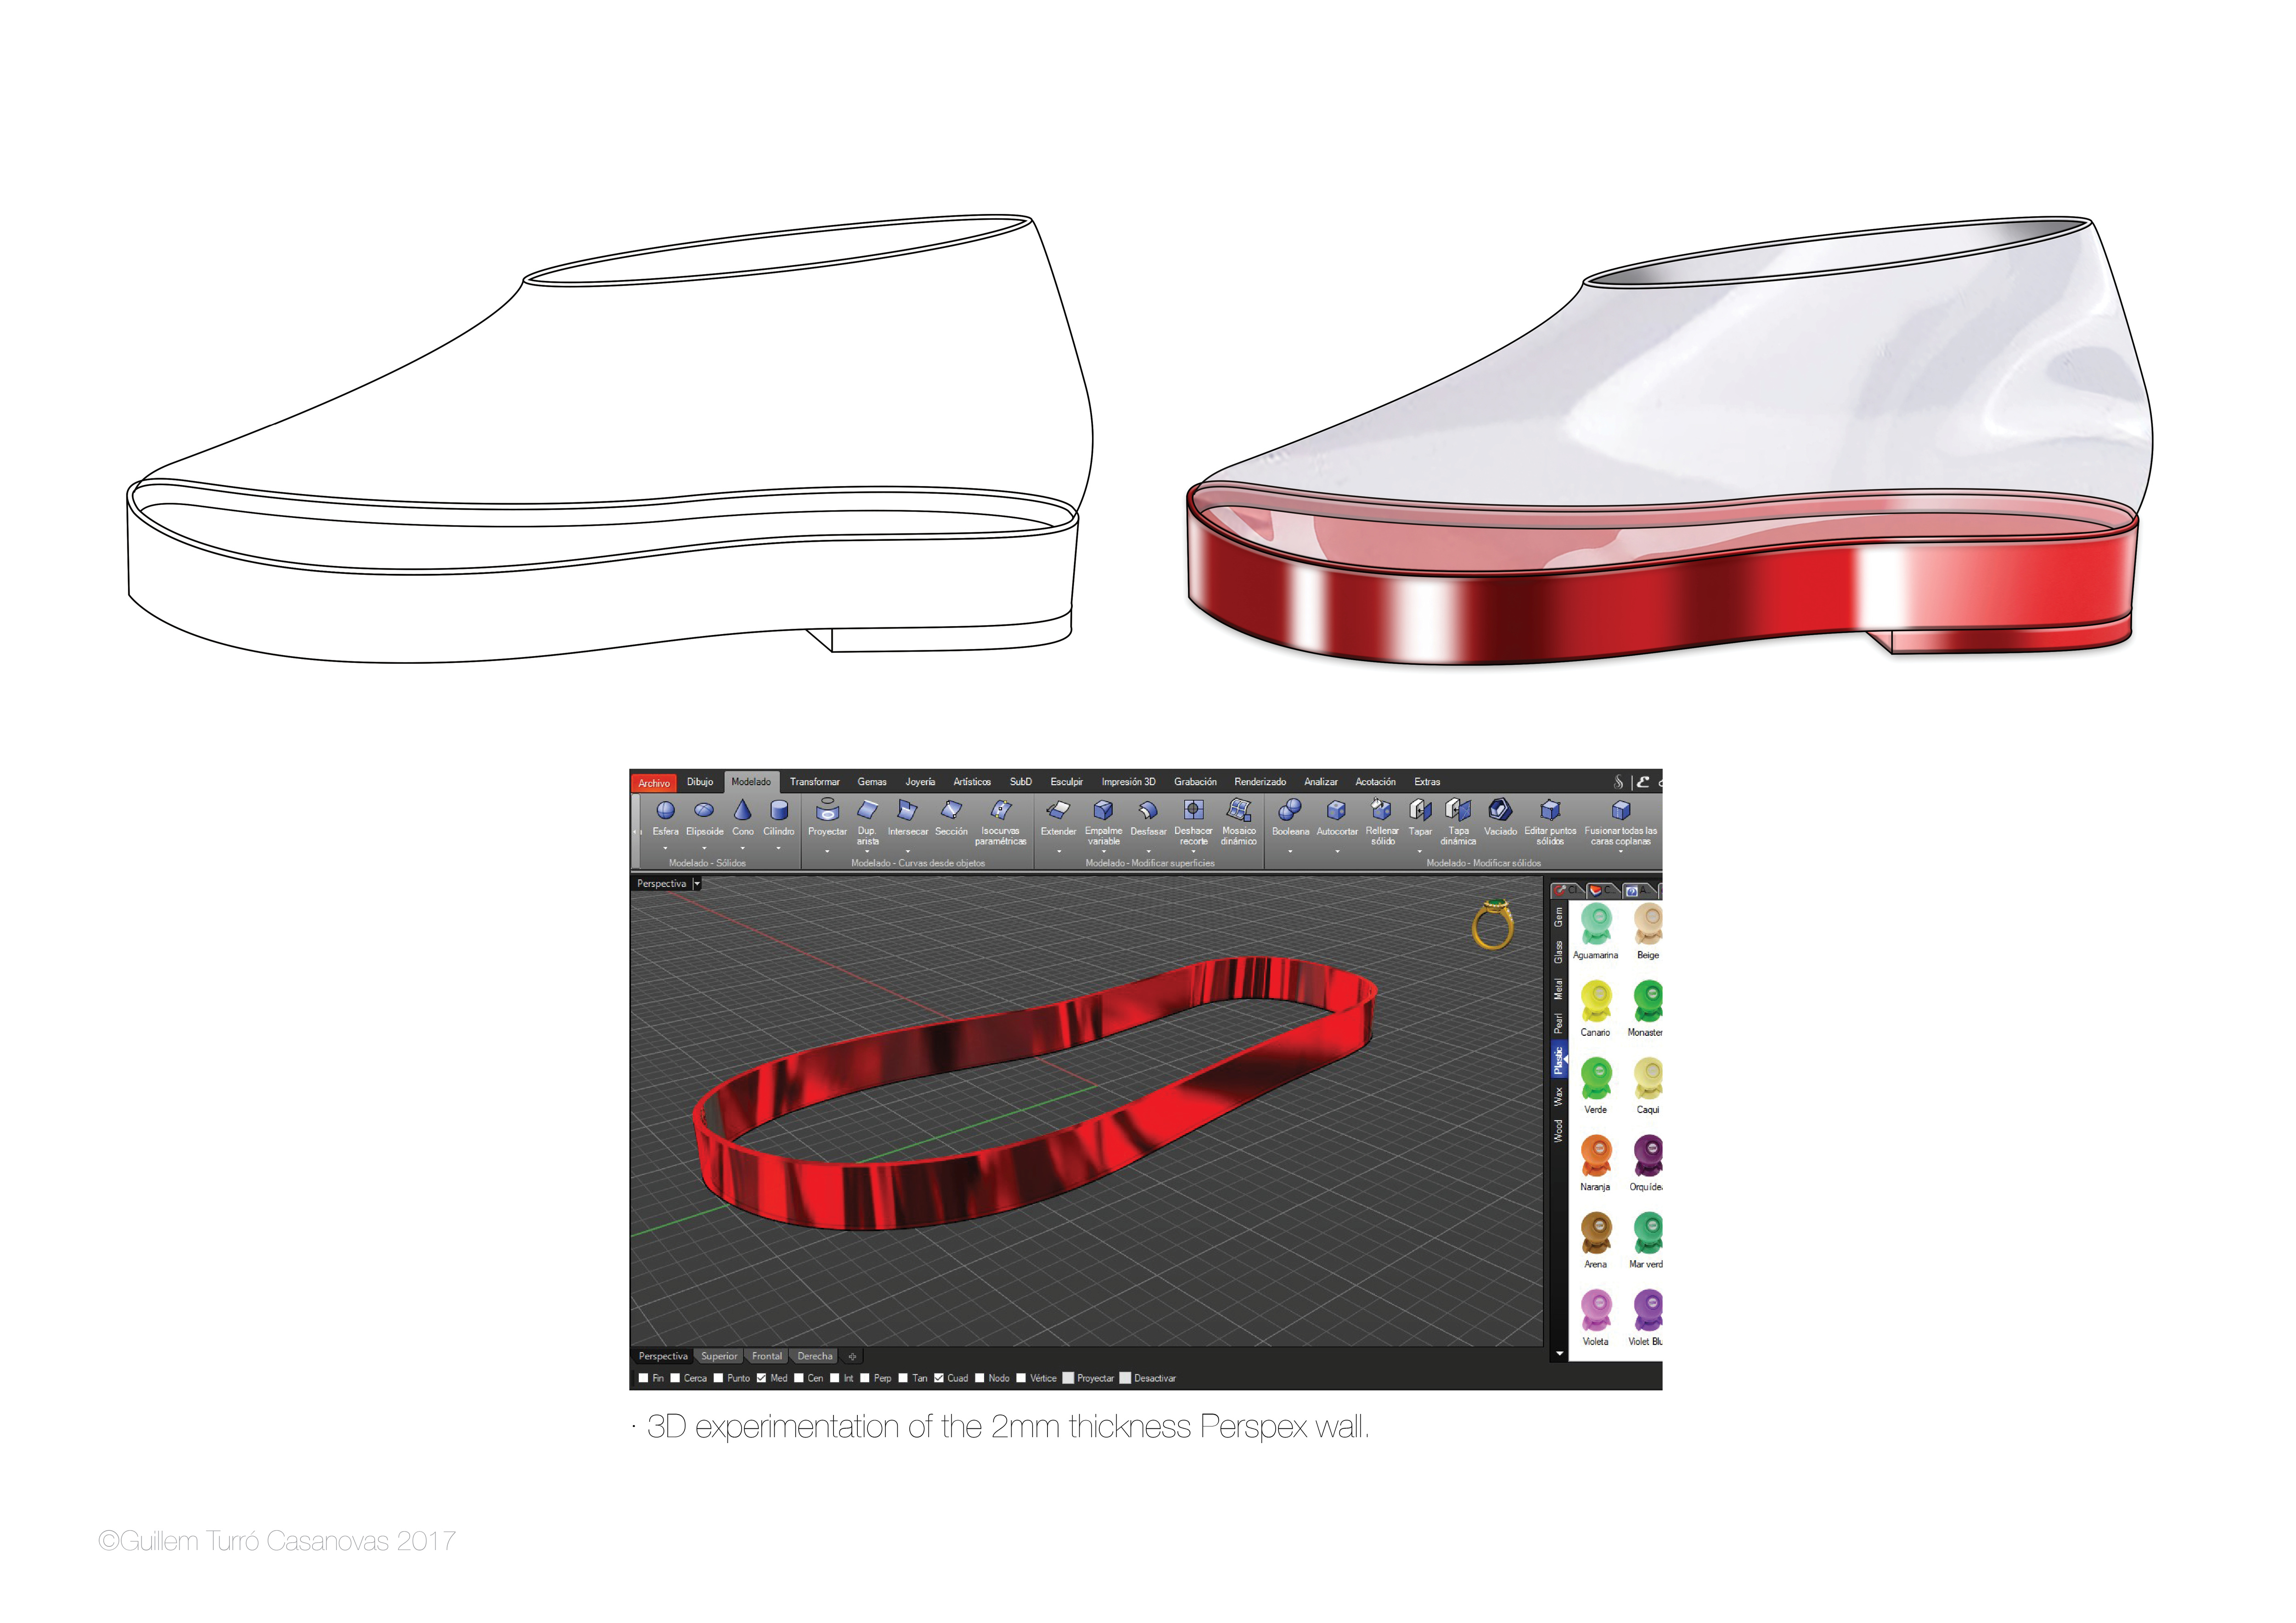Enable the Cerca snap checkbox
Viewport: 2296px width, 1623px height.
tap(675, 1378)
